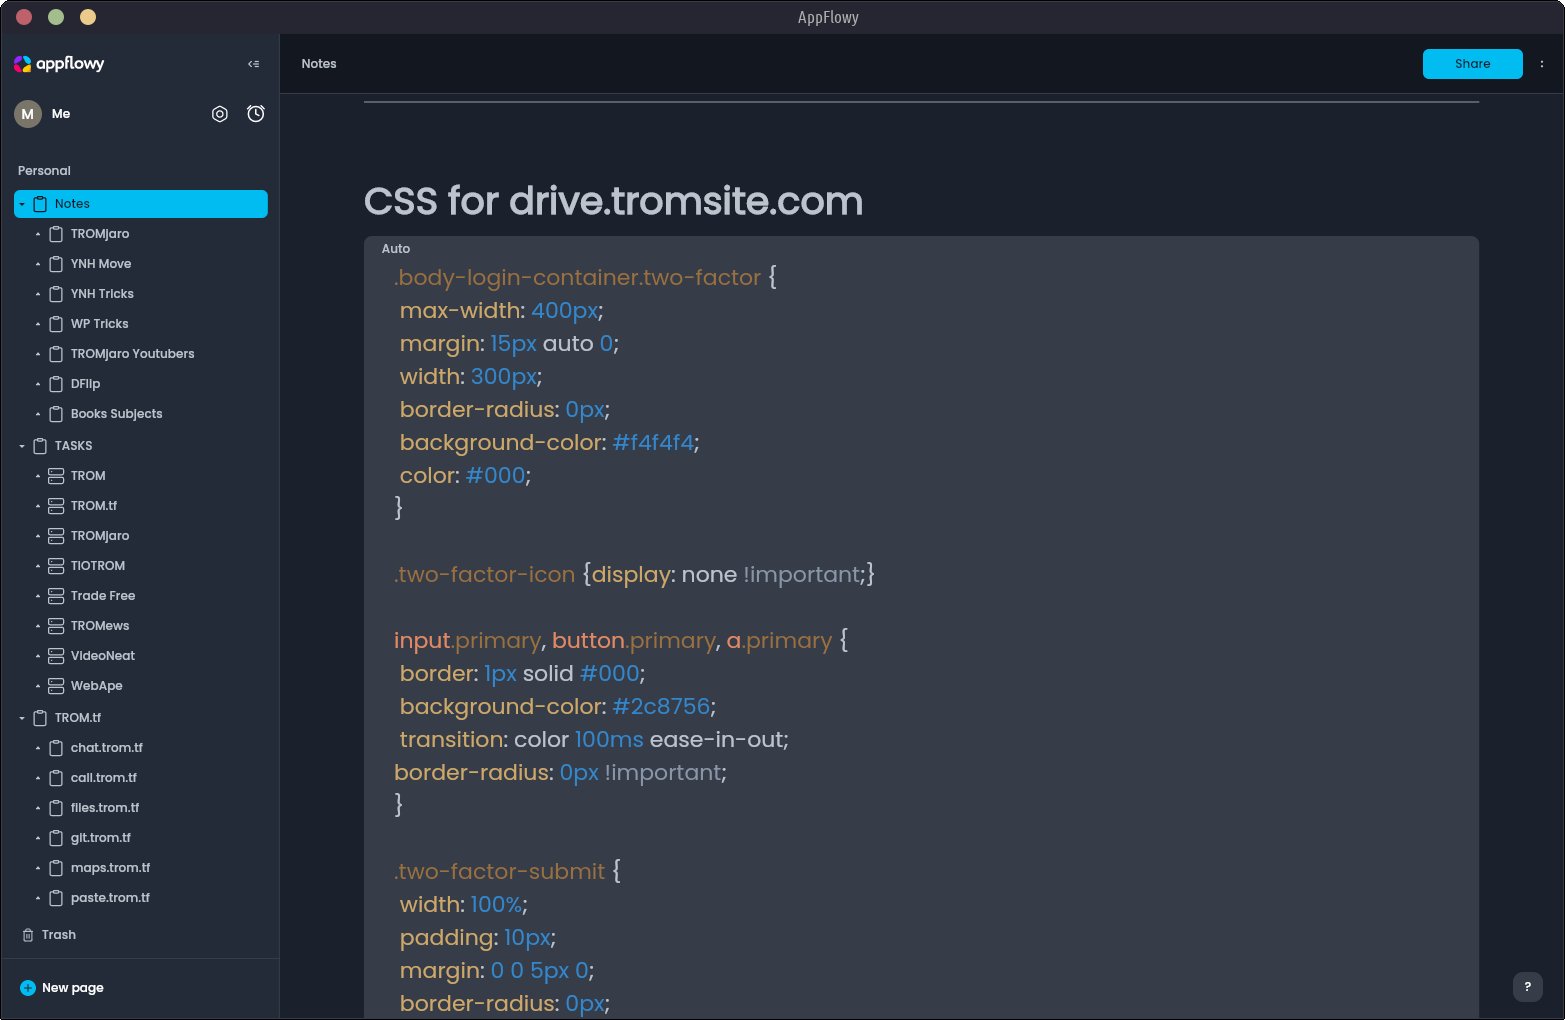Click the trash bin icon

[28, 935]
